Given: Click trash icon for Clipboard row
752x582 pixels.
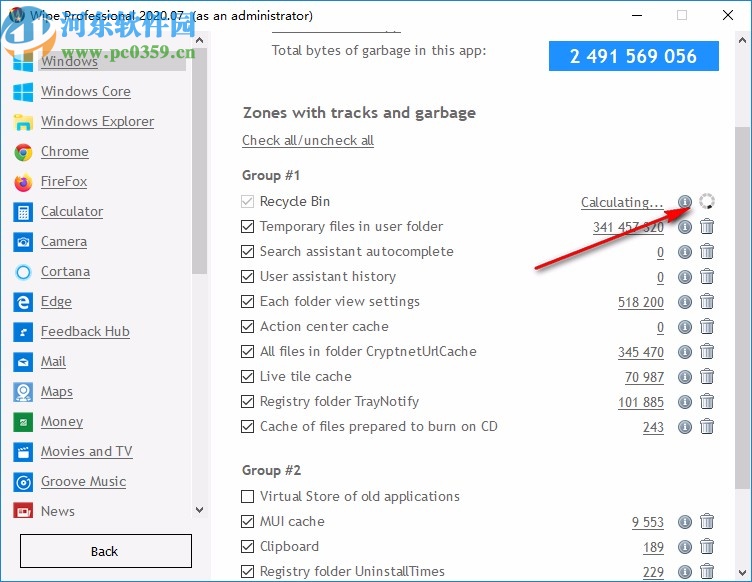Looking at the screenshot, I should pyautogui.click(x=707, y=547).
